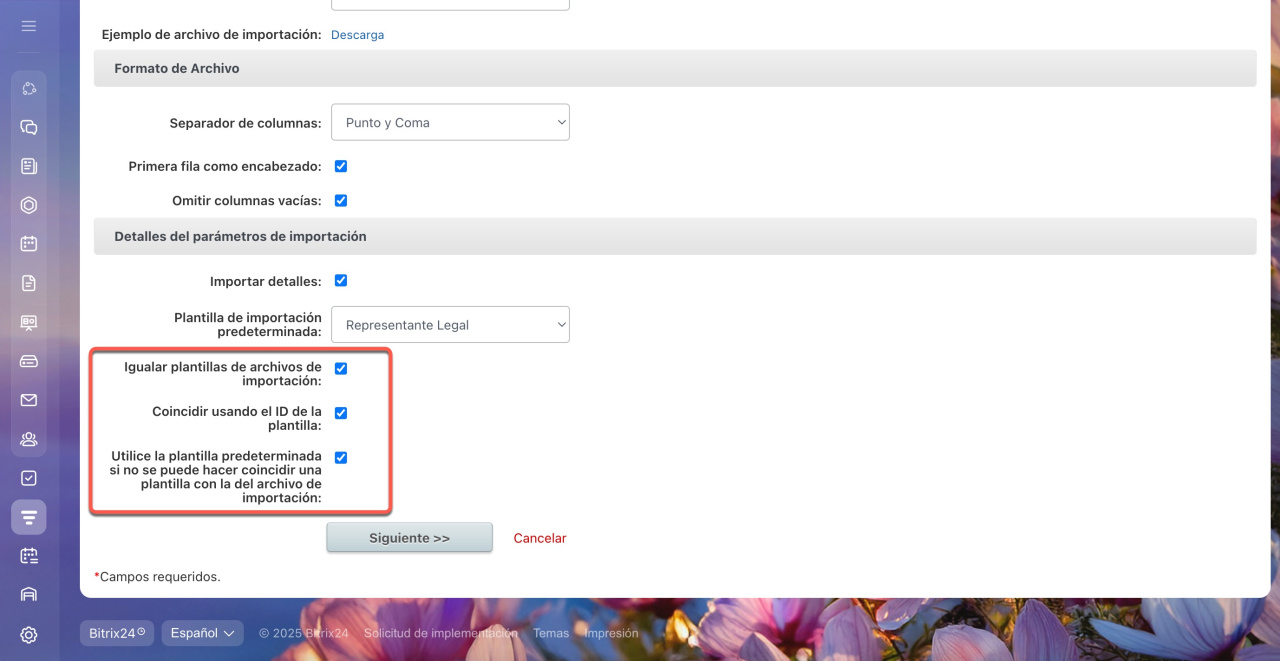Image resolution: width=1280 pixels, height=661 pixels.
Task: Toggle 'Coincidir usando el ID de la plantilla' checkbox
Action: pyautogui.click(x=341, y=412)
